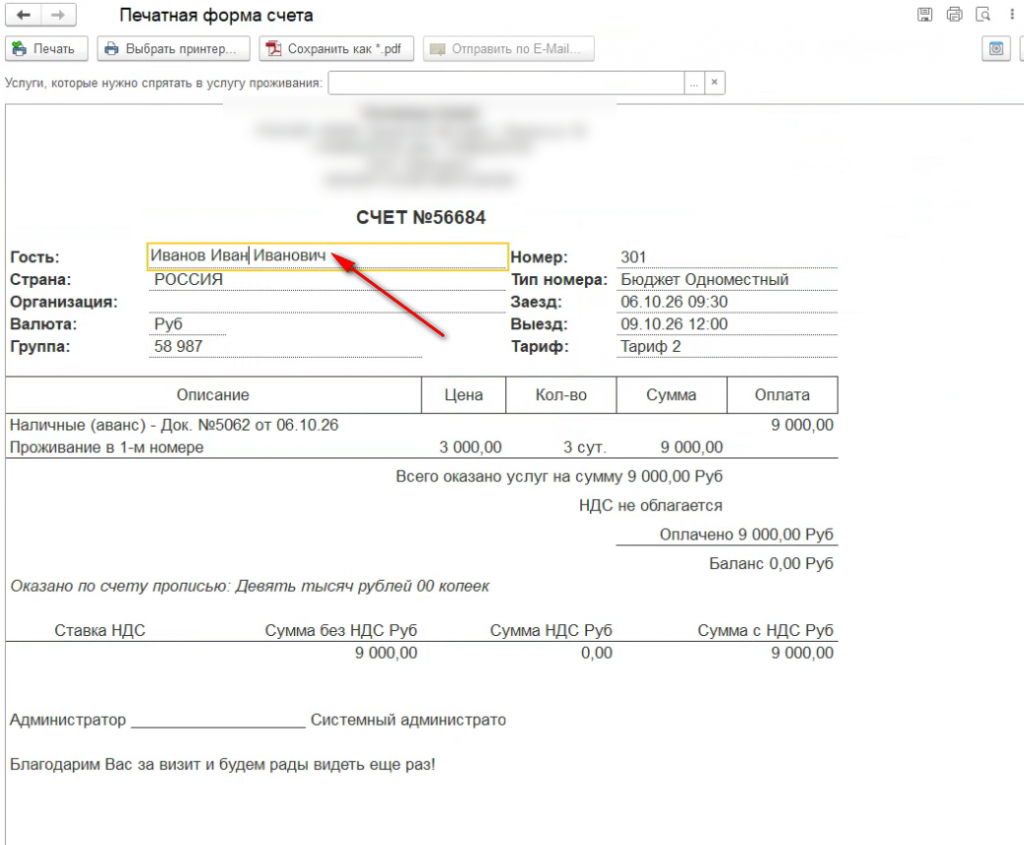Screen dimensions: 1024x845
Task: Select the РОССИЯ country cell
Action: click(x=327, y=279)
